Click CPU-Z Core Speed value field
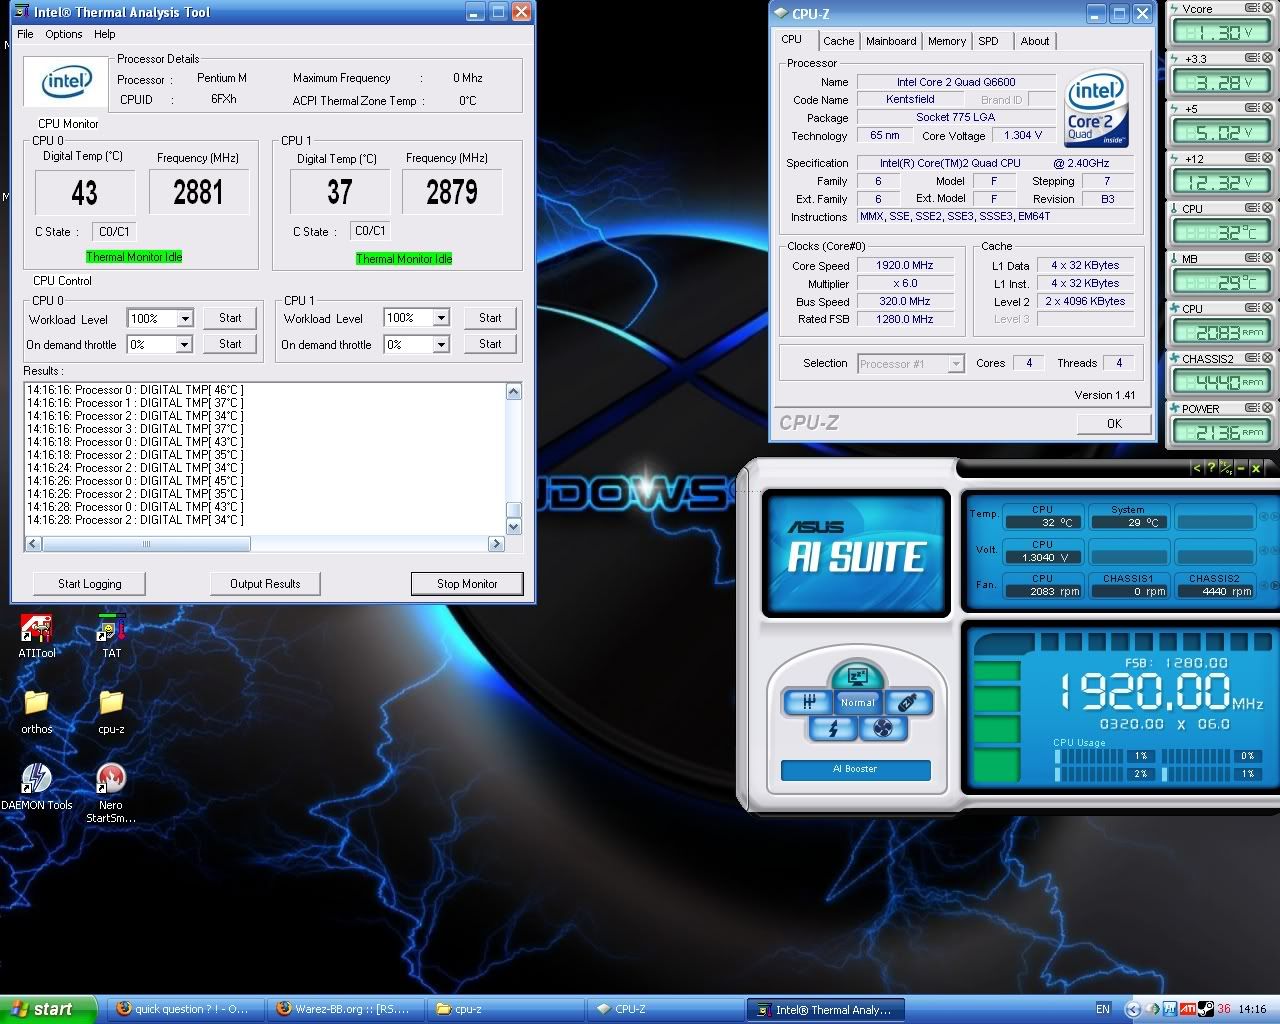 (x=905, y=266)
